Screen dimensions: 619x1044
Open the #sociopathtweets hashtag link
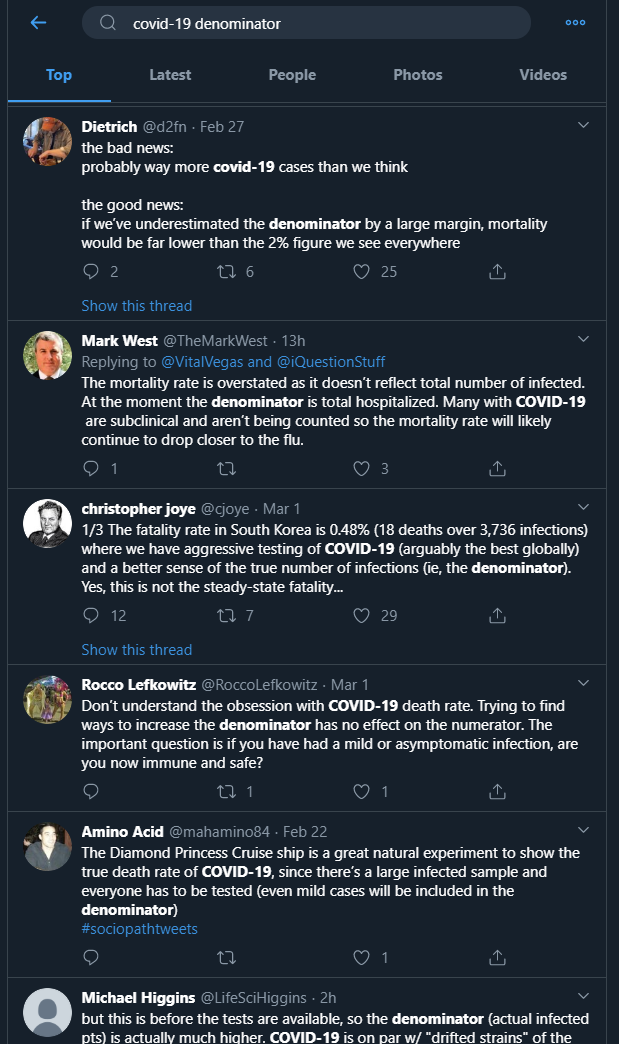tap(139, 929)
